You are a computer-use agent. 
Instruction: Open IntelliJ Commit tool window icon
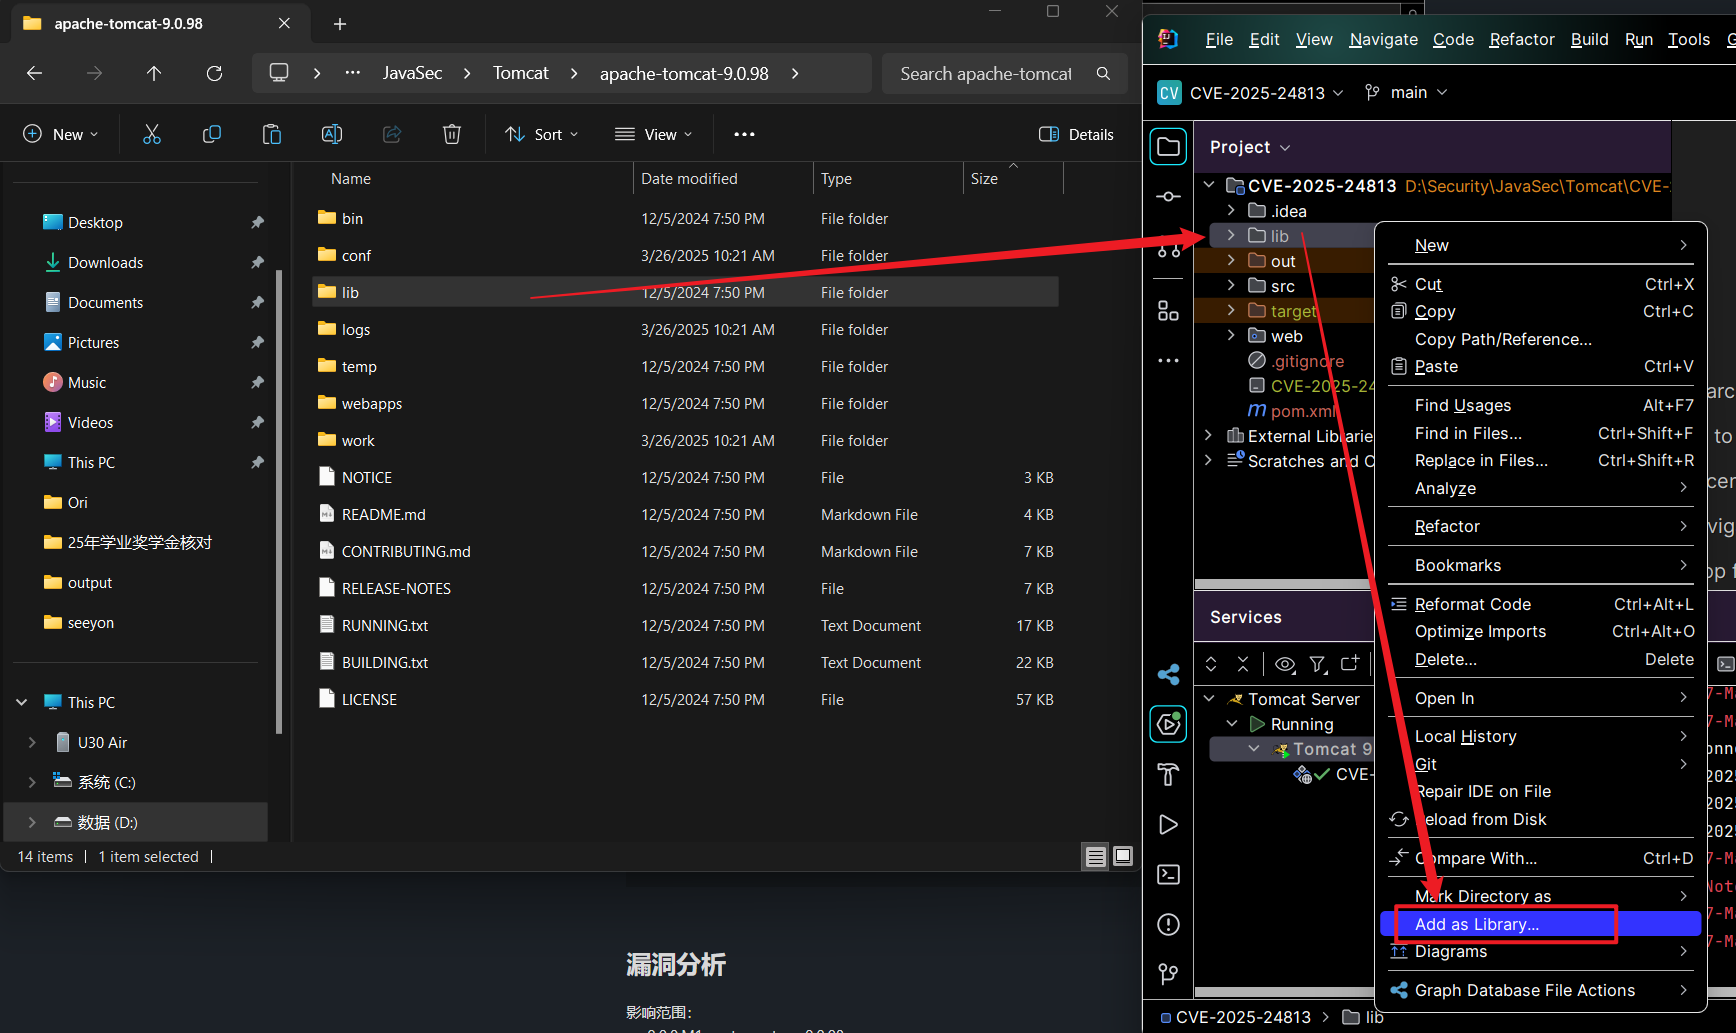[1168, 197]
